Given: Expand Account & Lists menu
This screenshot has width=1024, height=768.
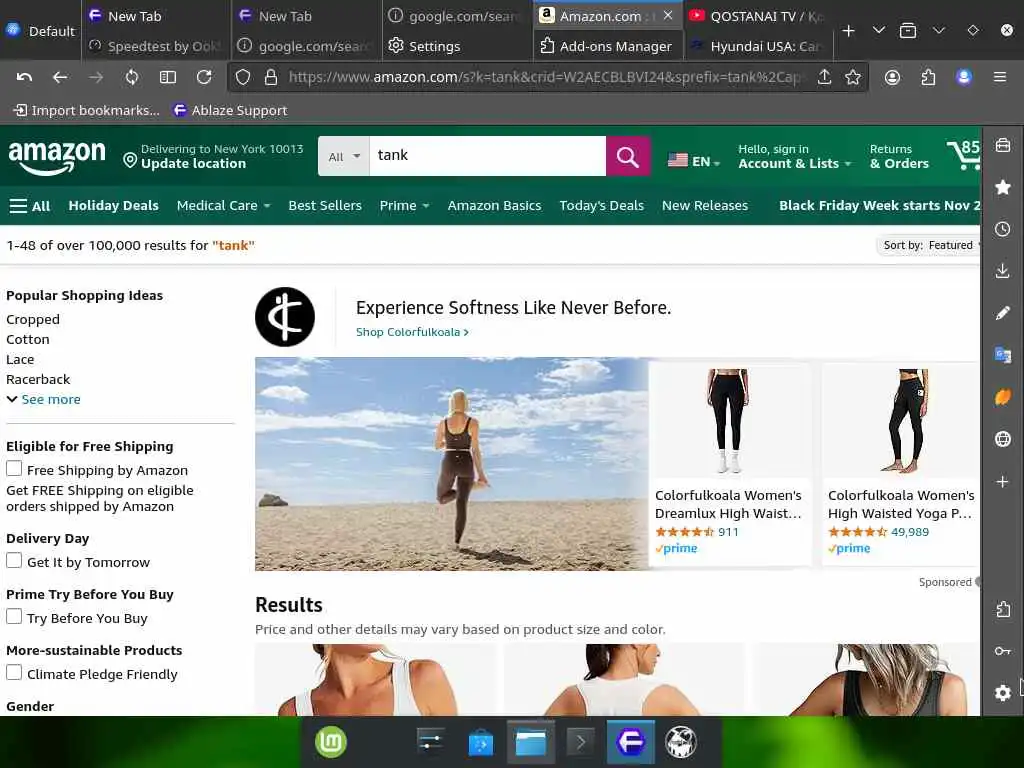Looking at the screenshot, I should tap(794, 157).
